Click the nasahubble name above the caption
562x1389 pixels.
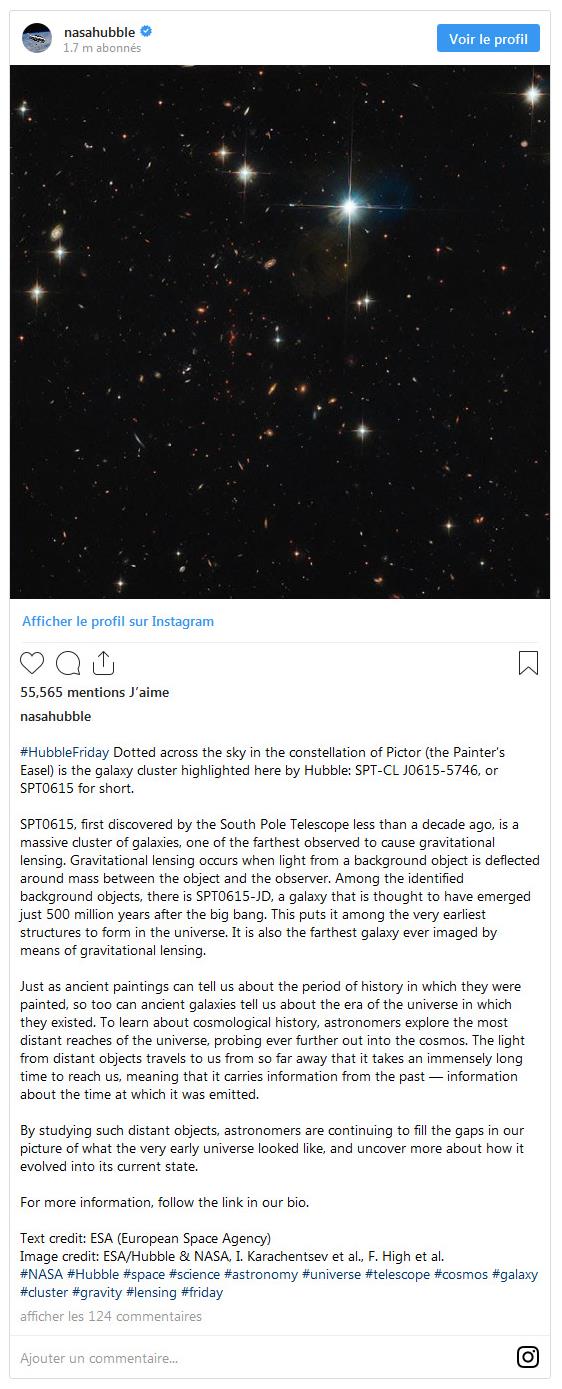click(56, 716)
